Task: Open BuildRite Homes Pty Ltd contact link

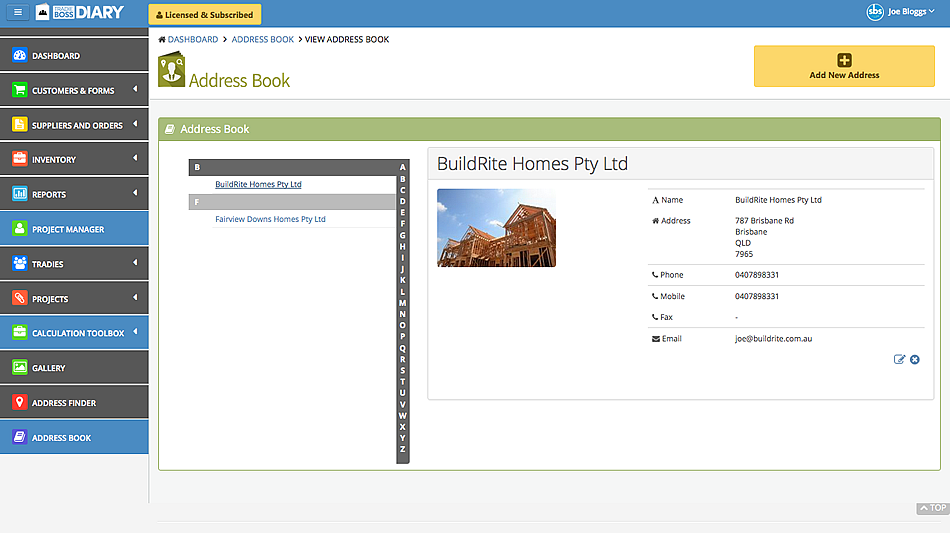Action: 258,184
